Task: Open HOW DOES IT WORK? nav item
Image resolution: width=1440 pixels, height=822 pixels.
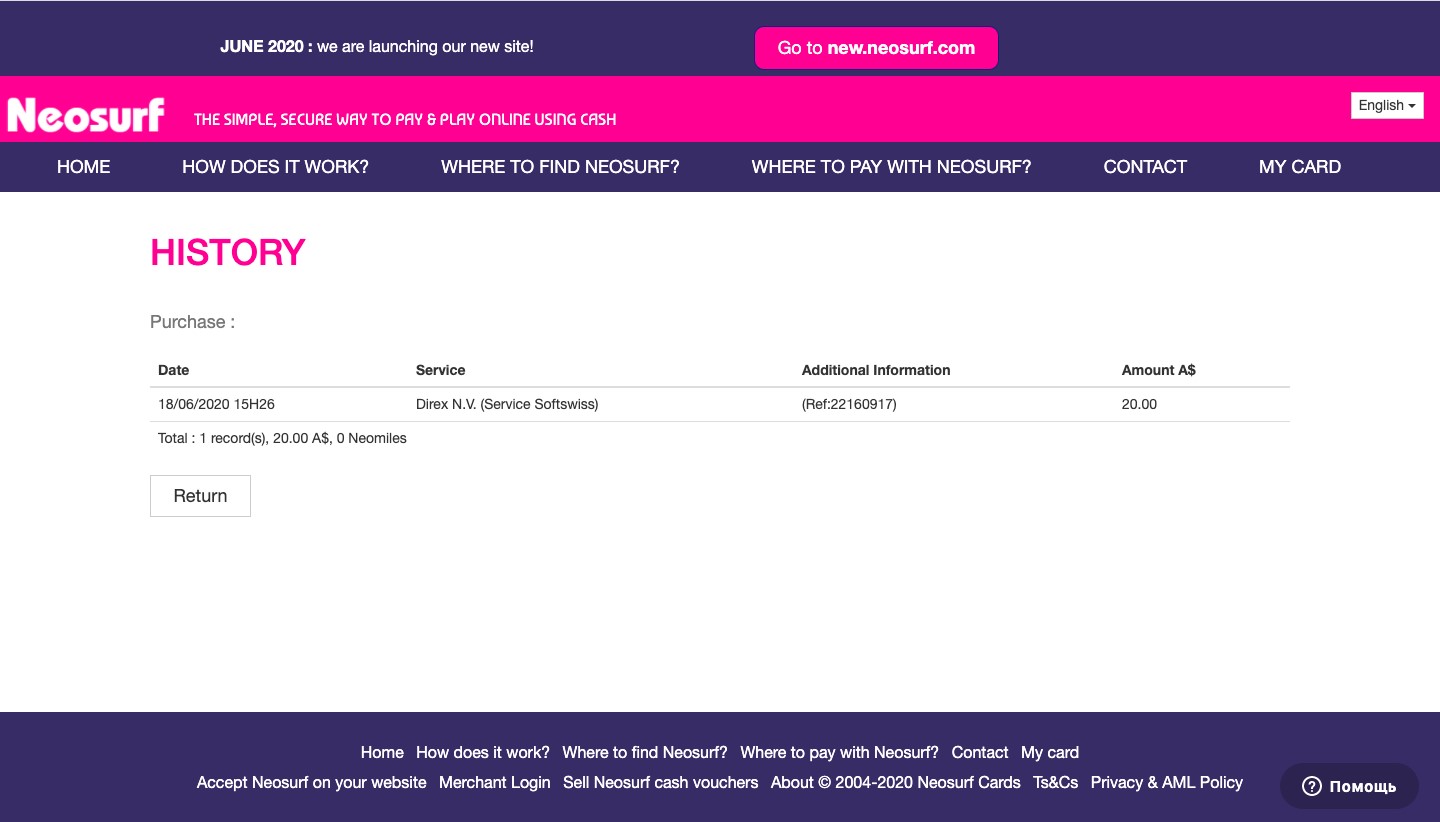Action: 275,167
